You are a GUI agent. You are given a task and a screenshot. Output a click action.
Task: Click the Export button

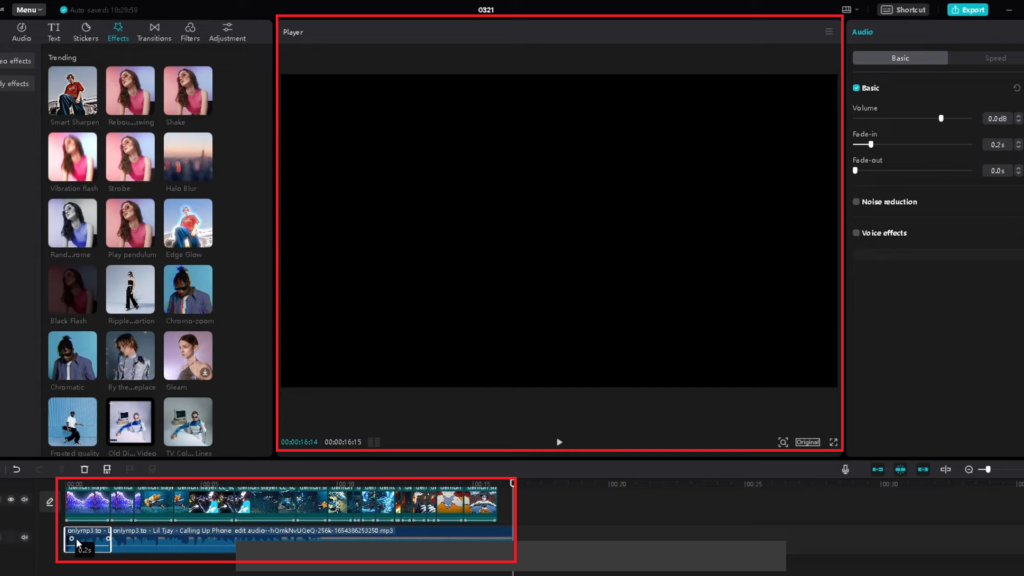[967, 9]
